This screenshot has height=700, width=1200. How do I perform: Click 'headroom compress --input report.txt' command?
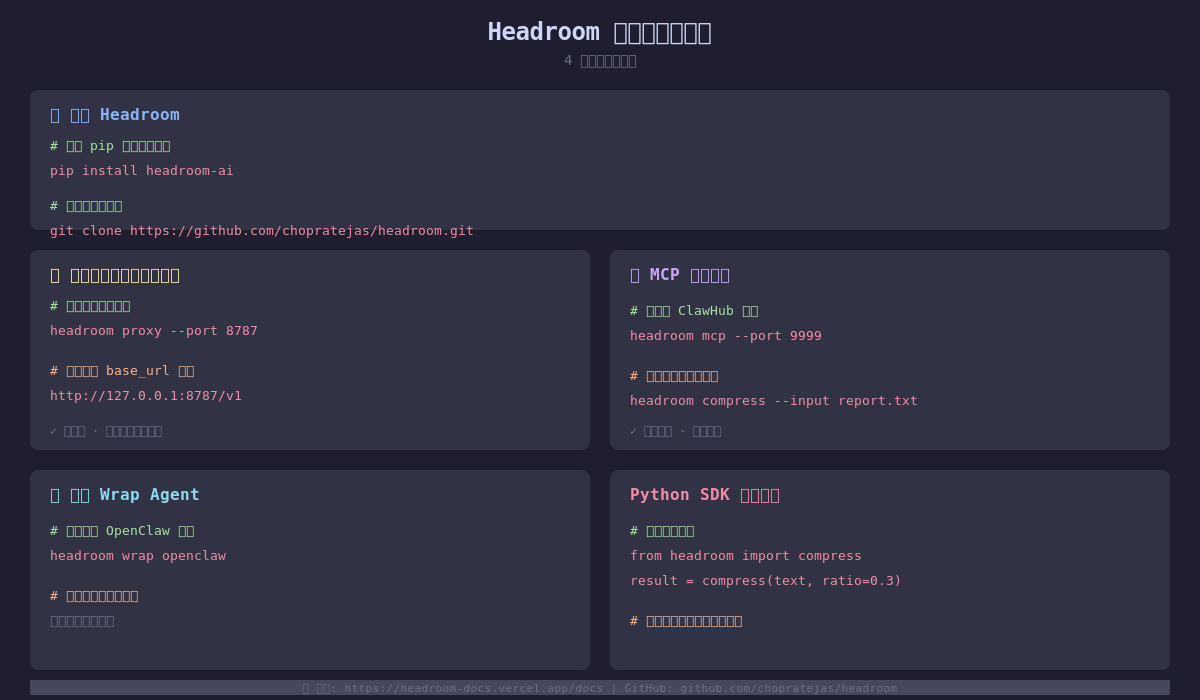tap(774, 401)
